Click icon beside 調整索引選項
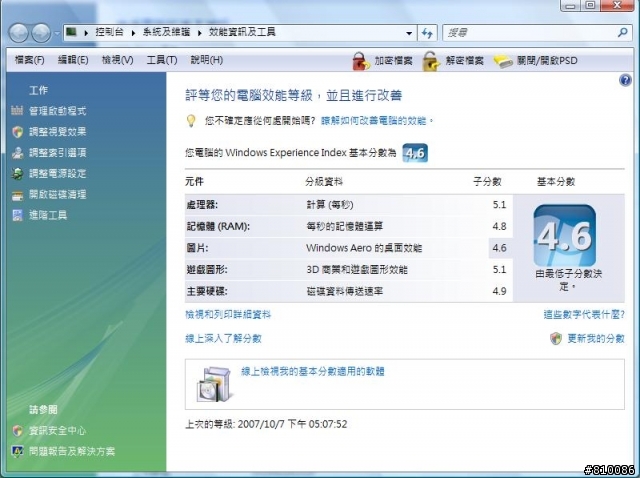 point(17,153)
